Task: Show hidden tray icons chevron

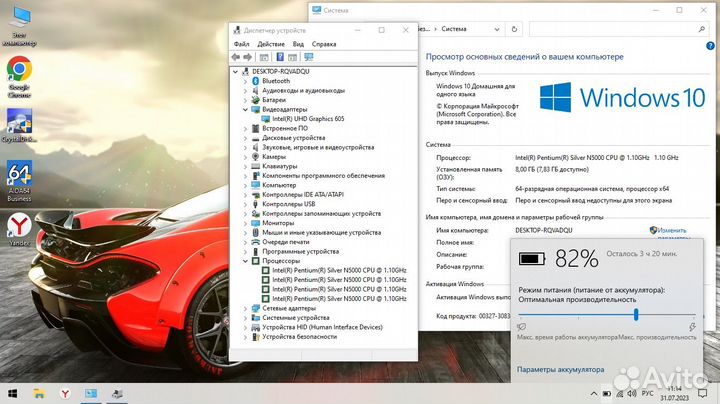Action: 594,394
